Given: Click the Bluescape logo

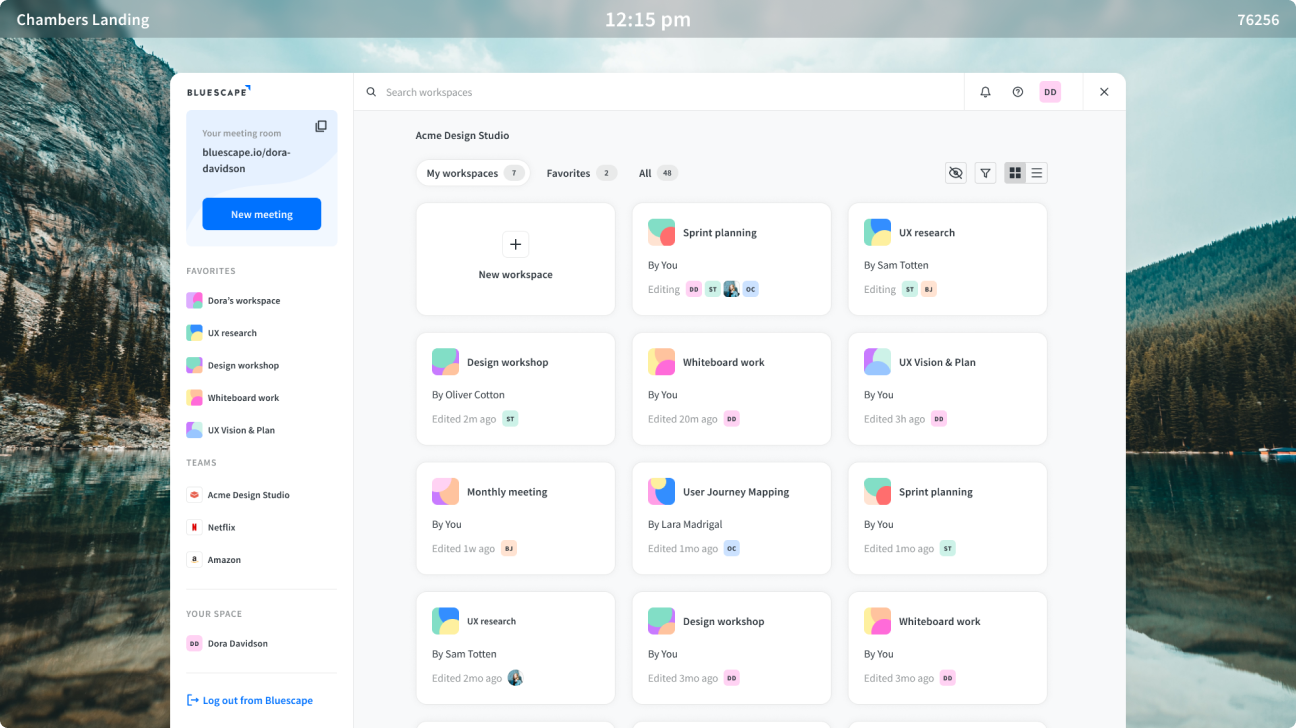Looking at the screenshot, I should click(x=218, y=90).
